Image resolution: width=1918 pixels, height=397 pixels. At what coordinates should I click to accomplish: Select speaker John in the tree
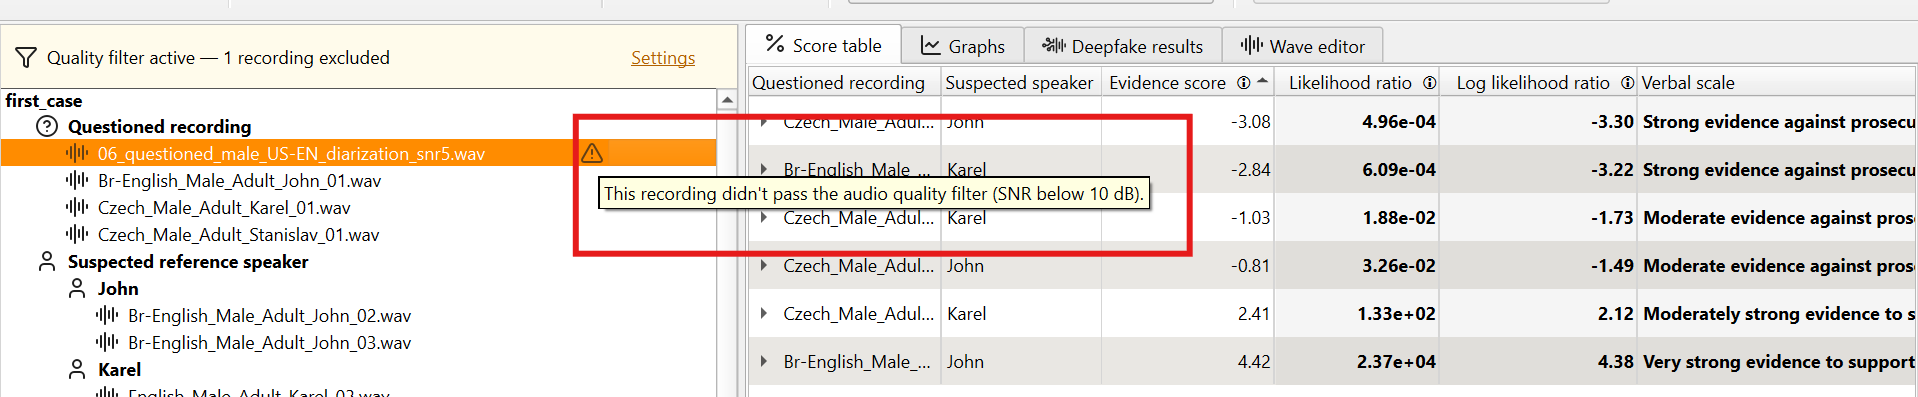click(118, 288)
